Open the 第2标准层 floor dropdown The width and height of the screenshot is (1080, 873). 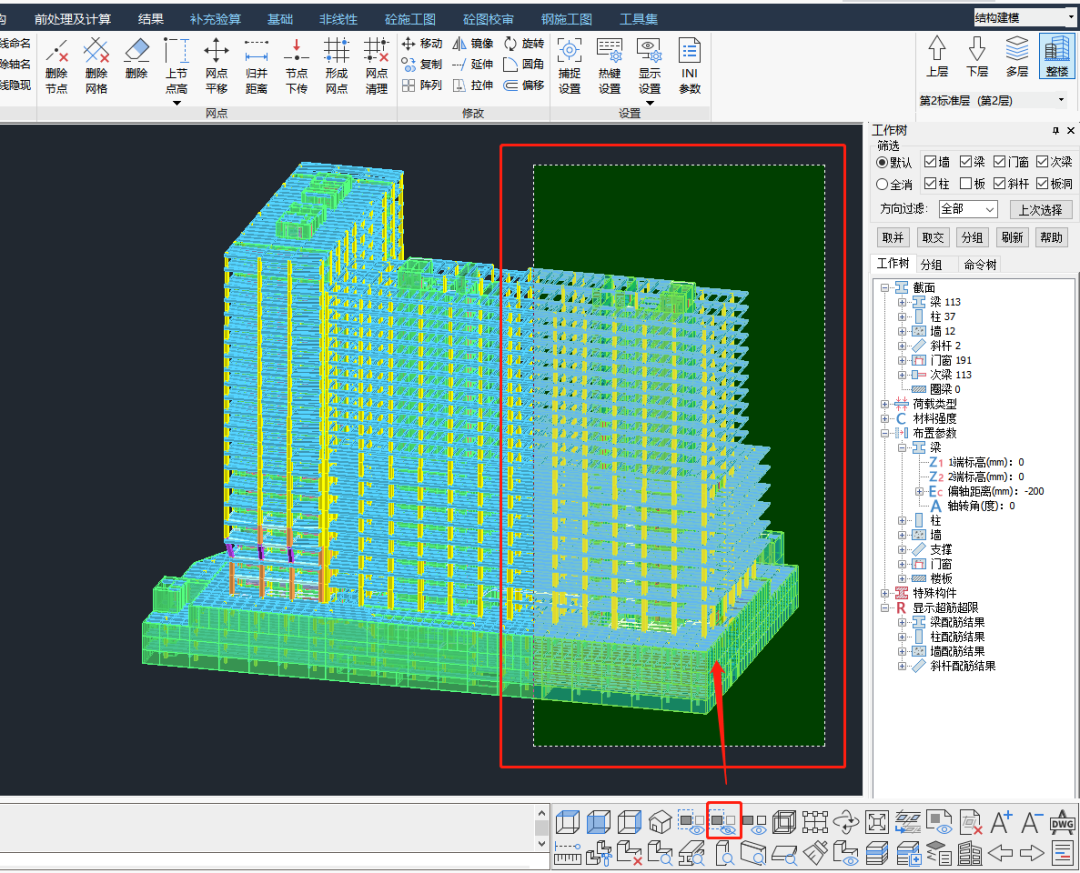1061,100
